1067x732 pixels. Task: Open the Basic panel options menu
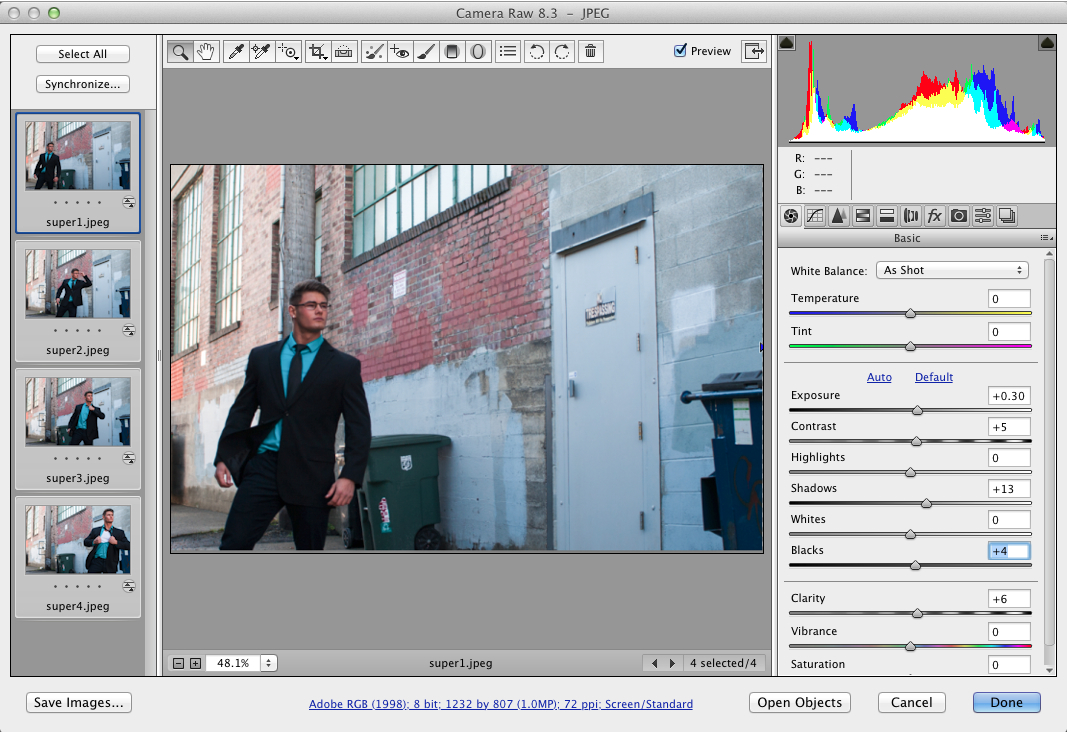1046,238
